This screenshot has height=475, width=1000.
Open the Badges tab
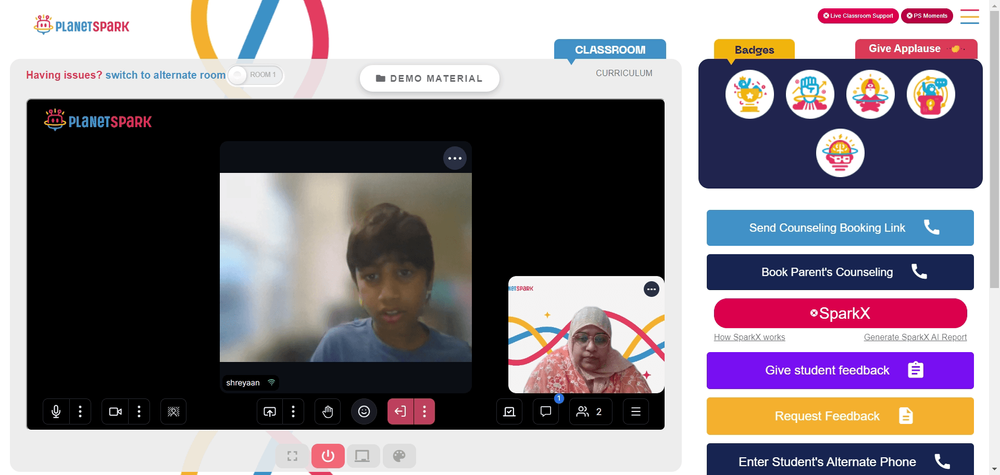click(x=754, y=50)
